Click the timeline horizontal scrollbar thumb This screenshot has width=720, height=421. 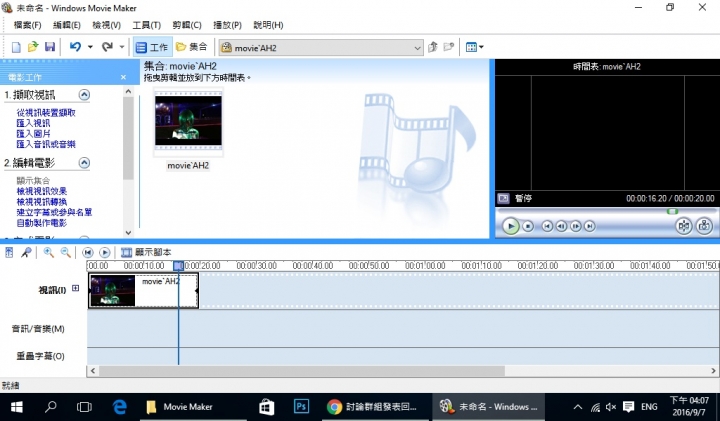coord(302,370)
